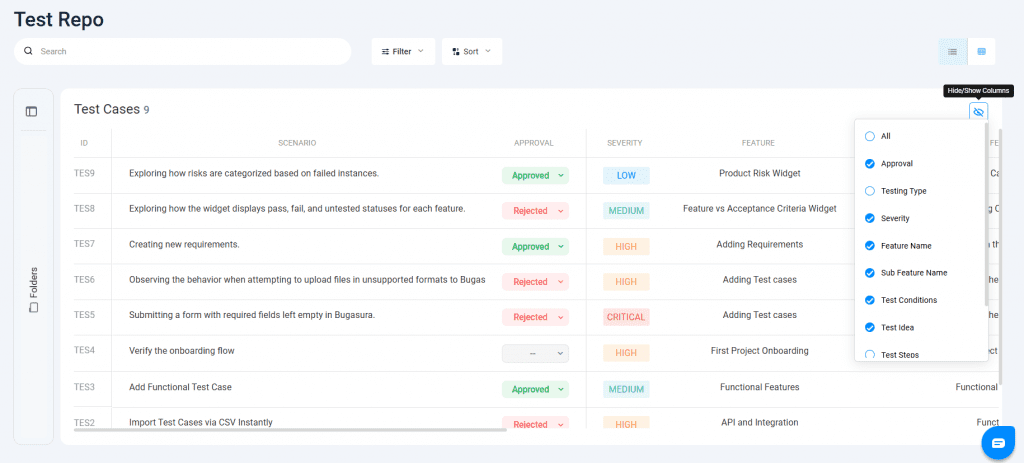Screen dimensions: 1024x463
Task: Click the CRITICAL severity badge on TES5
Action: tap(626, 317)
